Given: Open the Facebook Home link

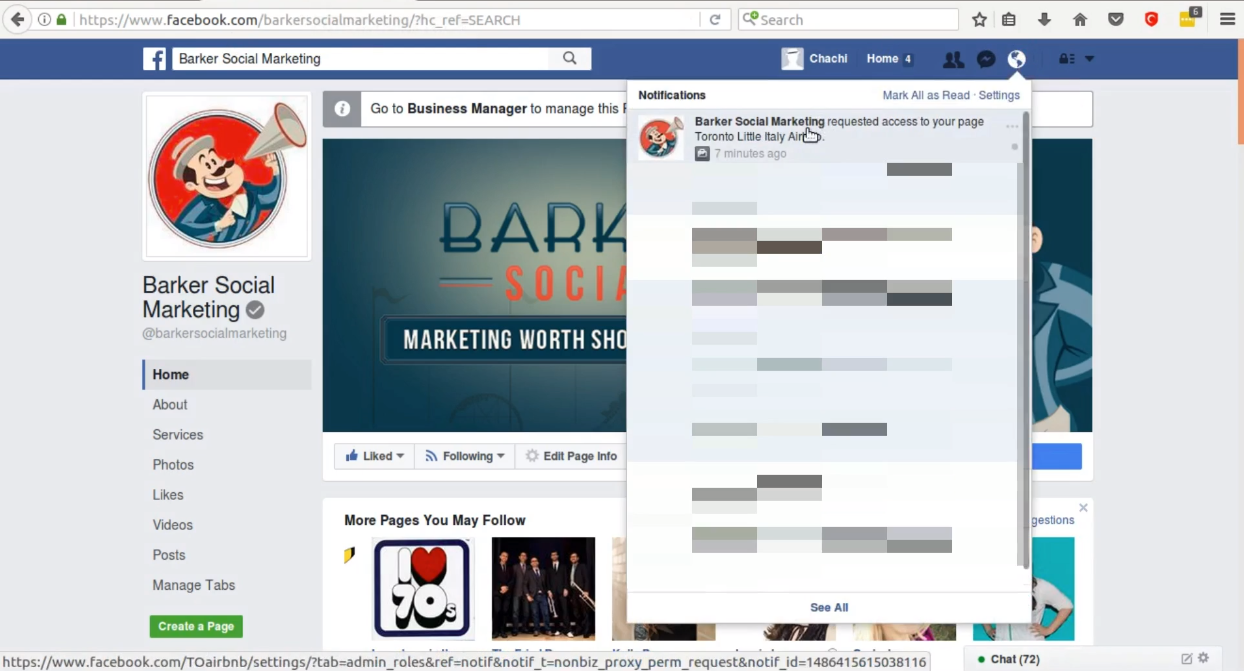Looking at the screenshot, I should click(x=882, y=59).
